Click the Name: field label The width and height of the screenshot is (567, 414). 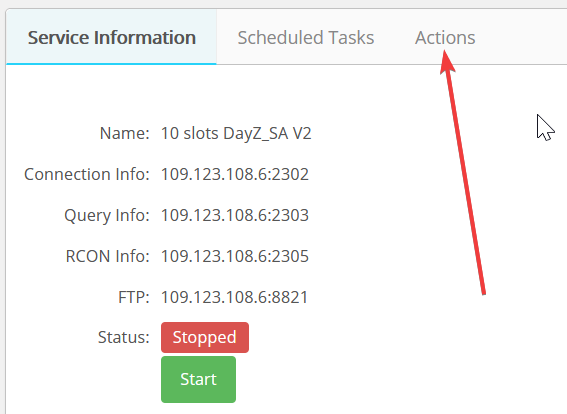(x=124, y=133)
